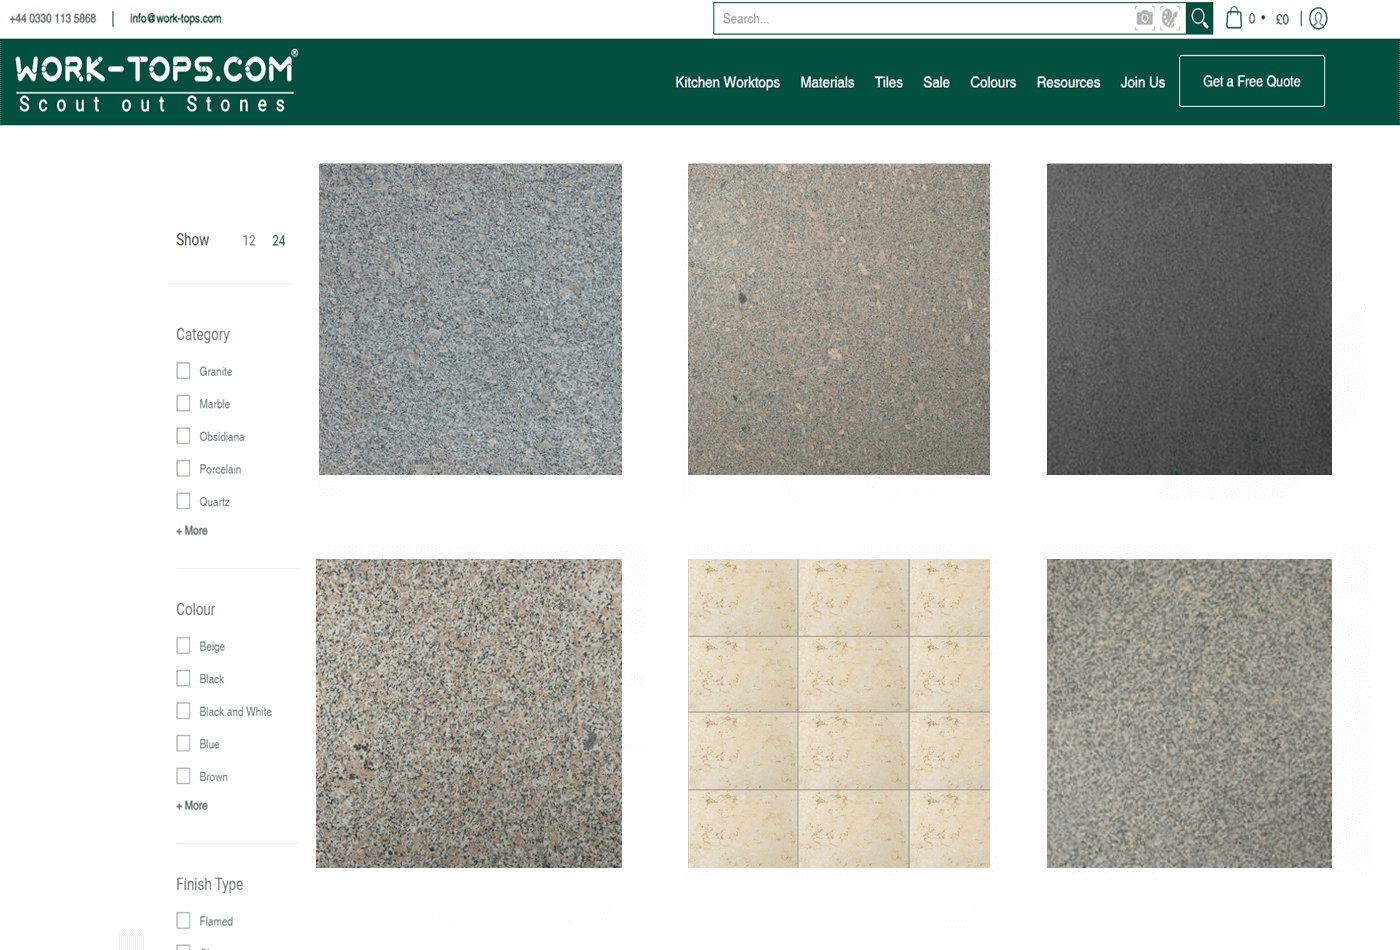Click the Get a Free Quote button

click(1251, 81)
